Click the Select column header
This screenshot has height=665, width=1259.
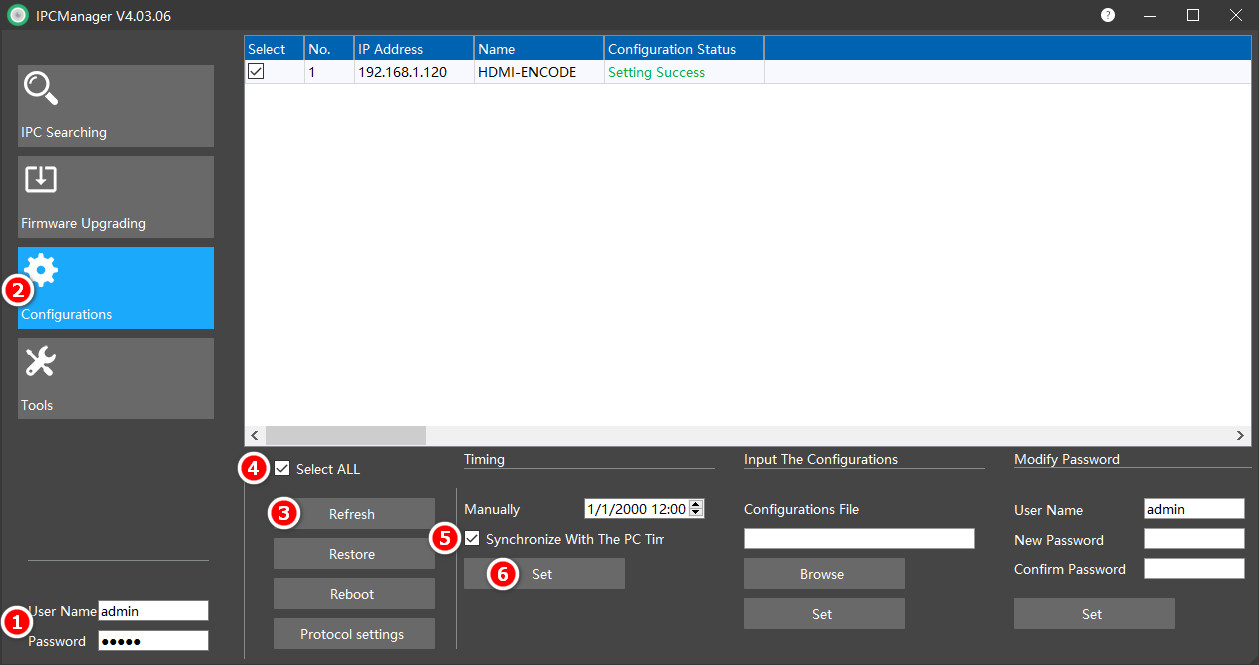pyautogui.click(x=274, y=49)
